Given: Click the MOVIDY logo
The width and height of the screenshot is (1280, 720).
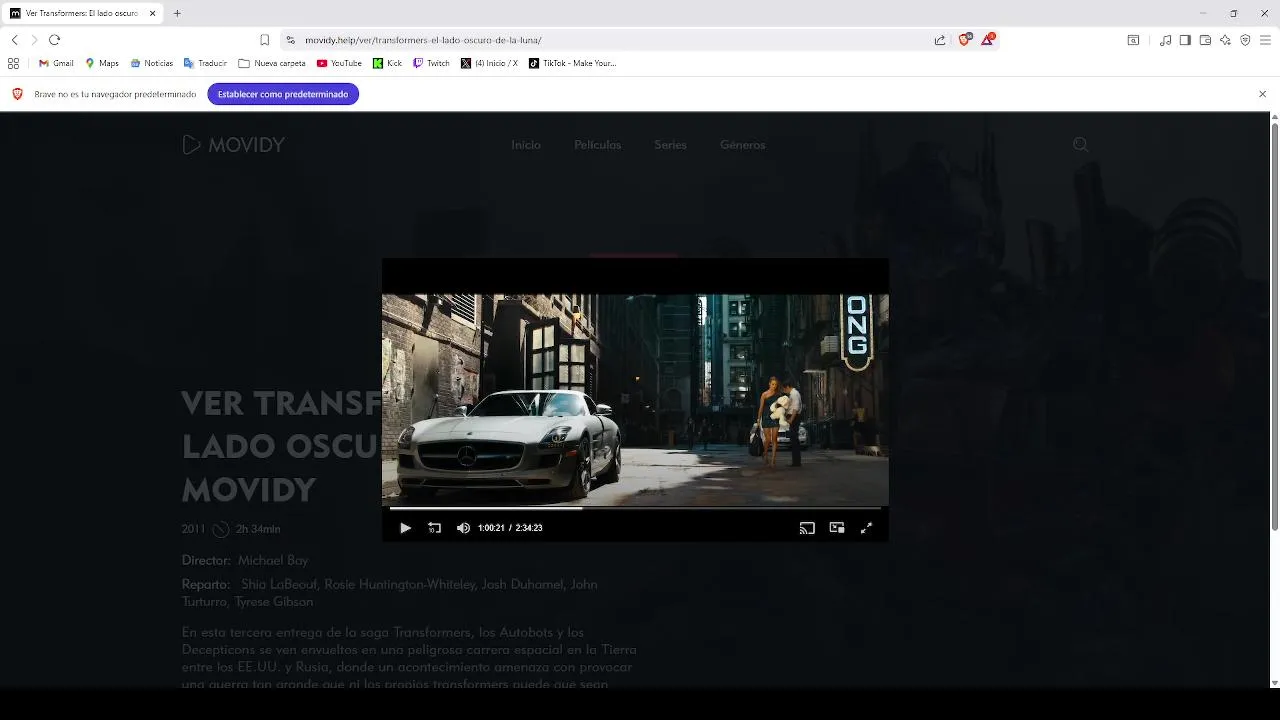Looking at the screenshot, I should [234, 145].
